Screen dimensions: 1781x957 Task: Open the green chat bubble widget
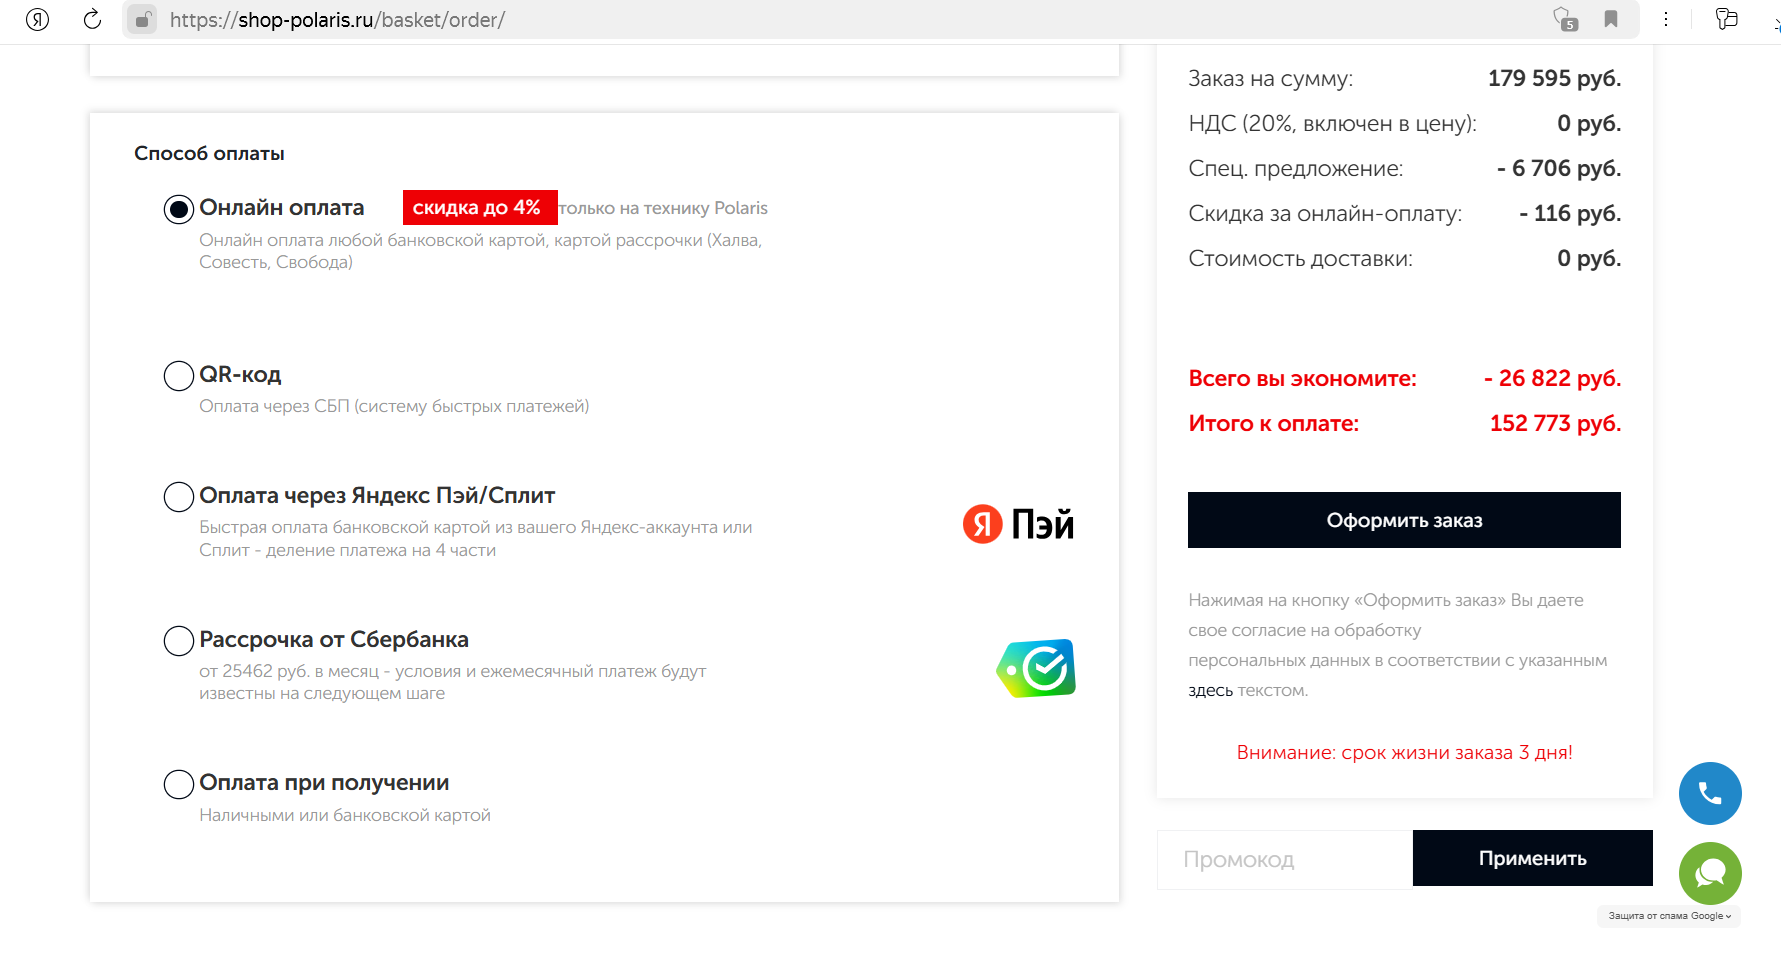pos(1710,873)
